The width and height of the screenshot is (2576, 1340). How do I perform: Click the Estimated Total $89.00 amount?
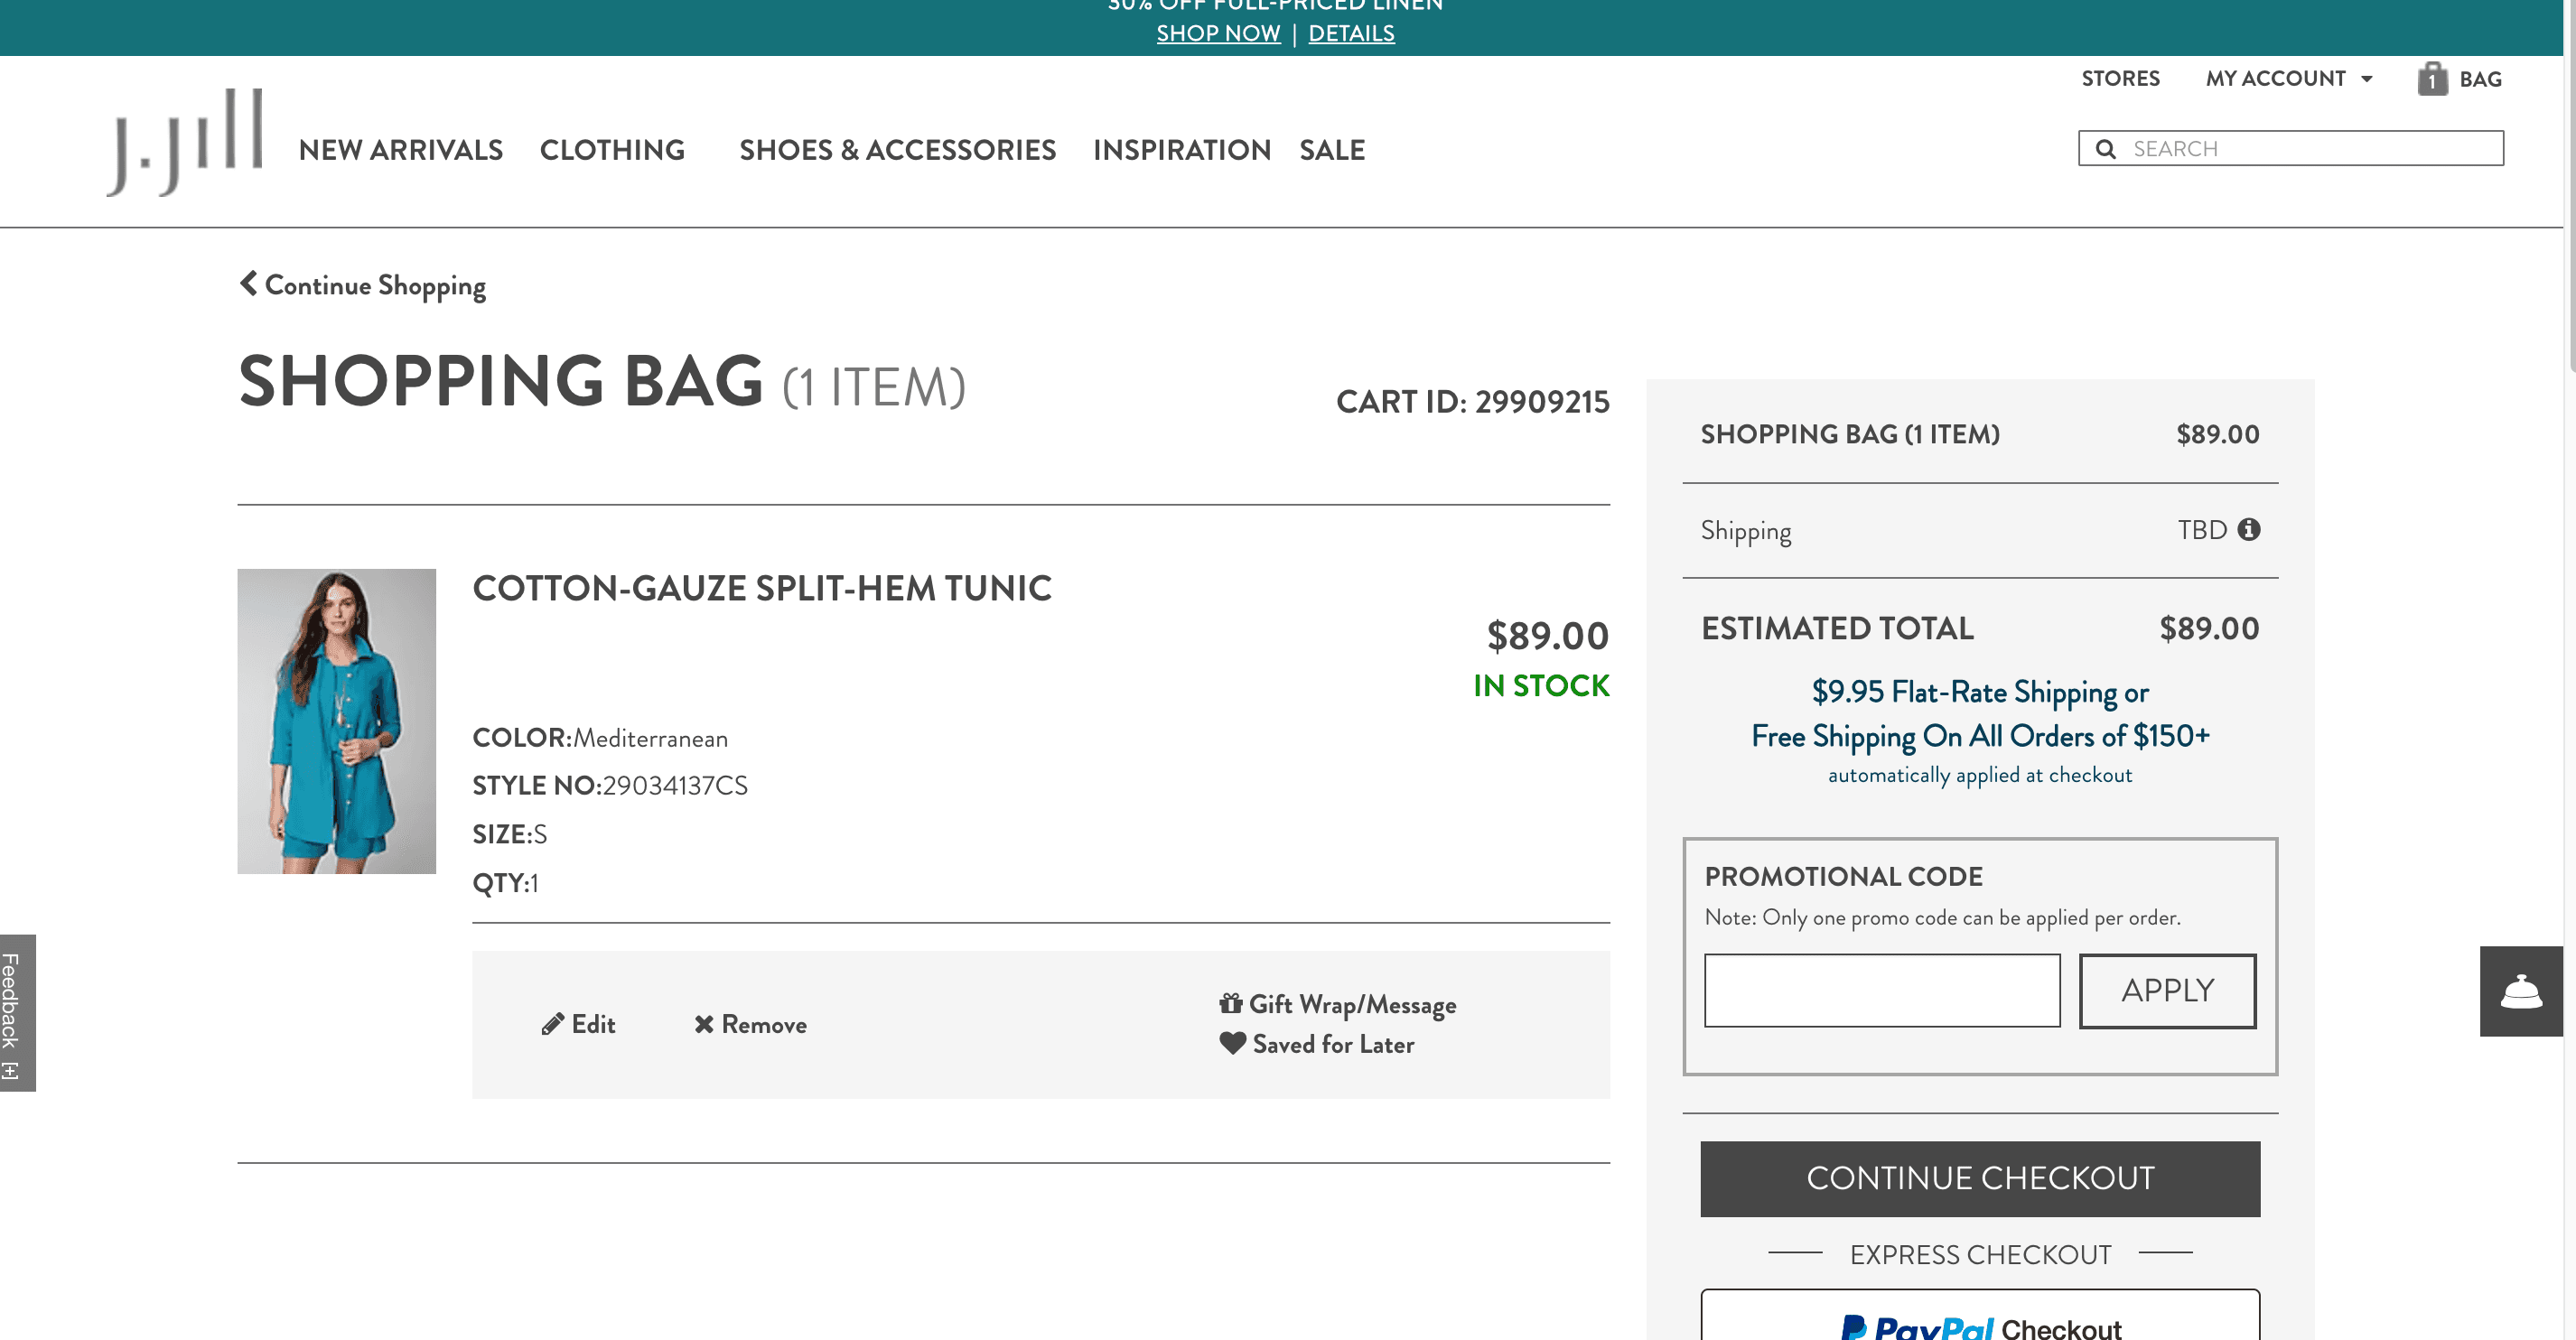pos(2209,628)
